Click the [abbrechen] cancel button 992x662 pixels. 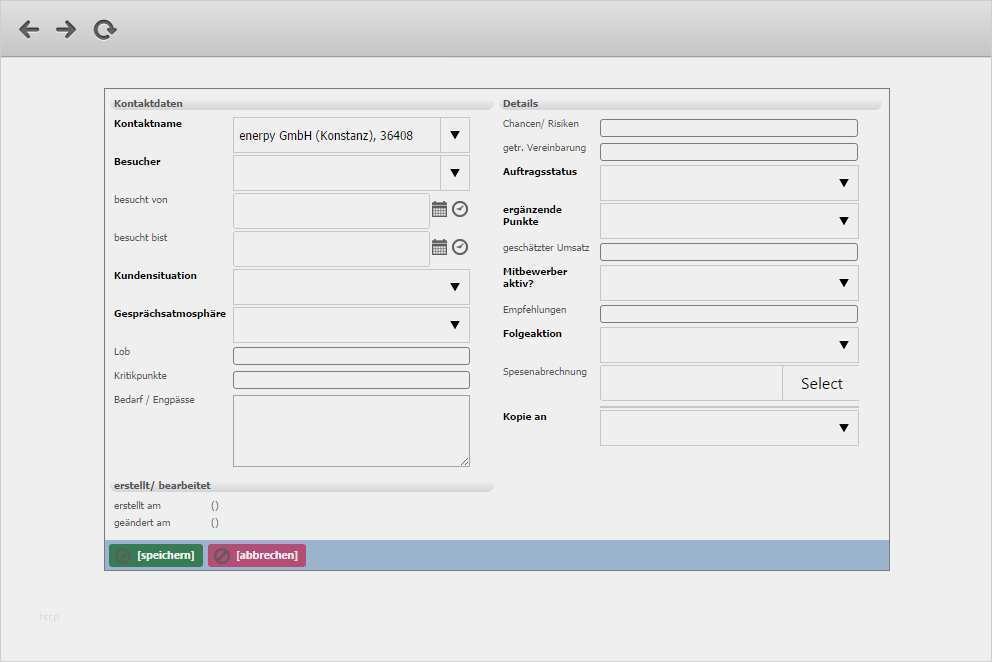click(x=257, y=555)
